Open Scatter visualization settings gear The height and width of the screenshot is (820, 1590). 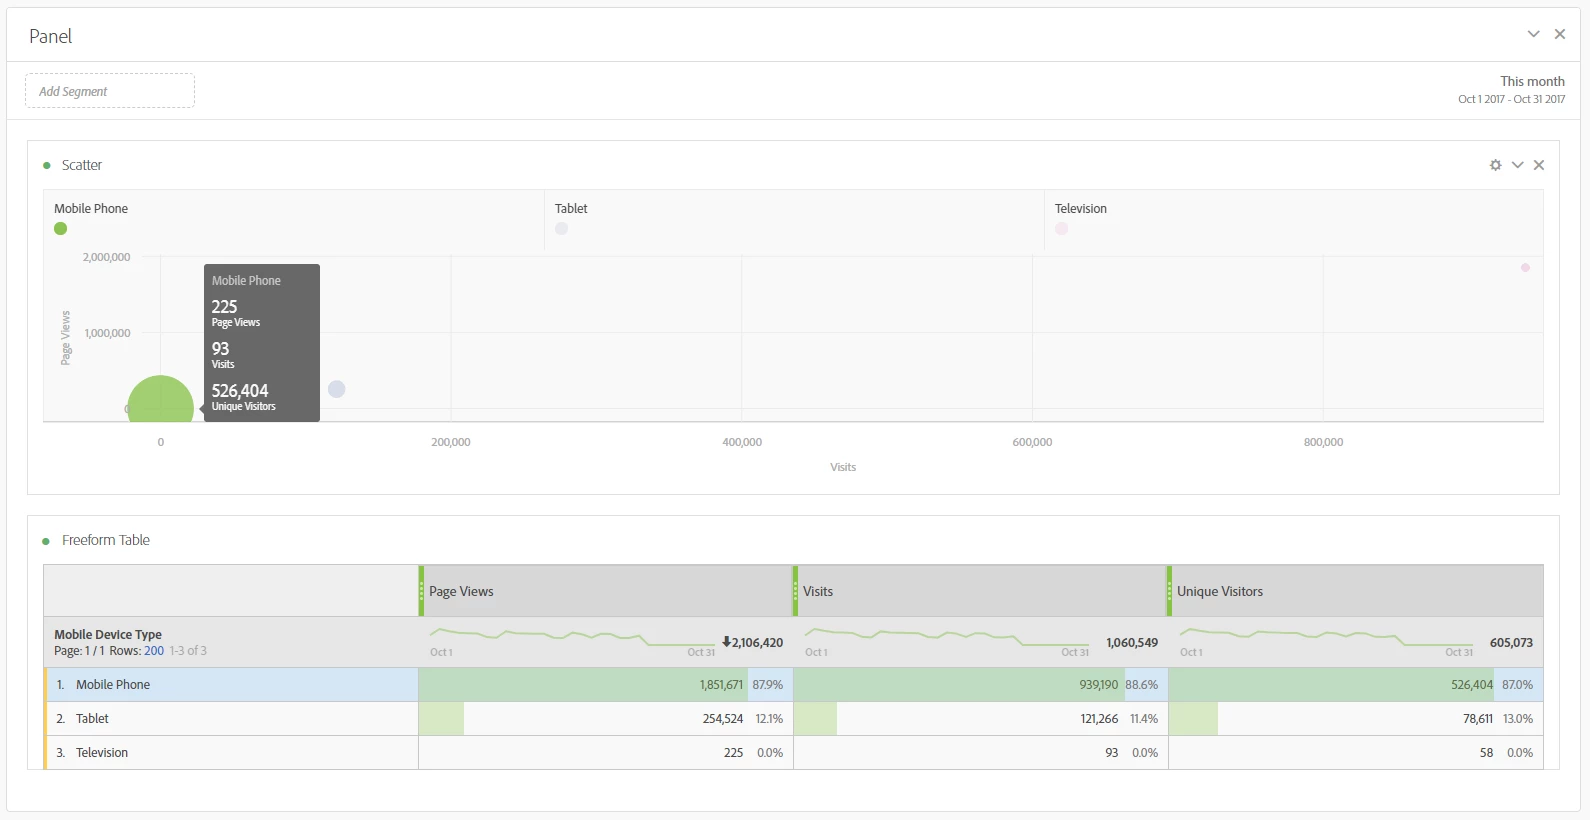[x=1495, y=165]
